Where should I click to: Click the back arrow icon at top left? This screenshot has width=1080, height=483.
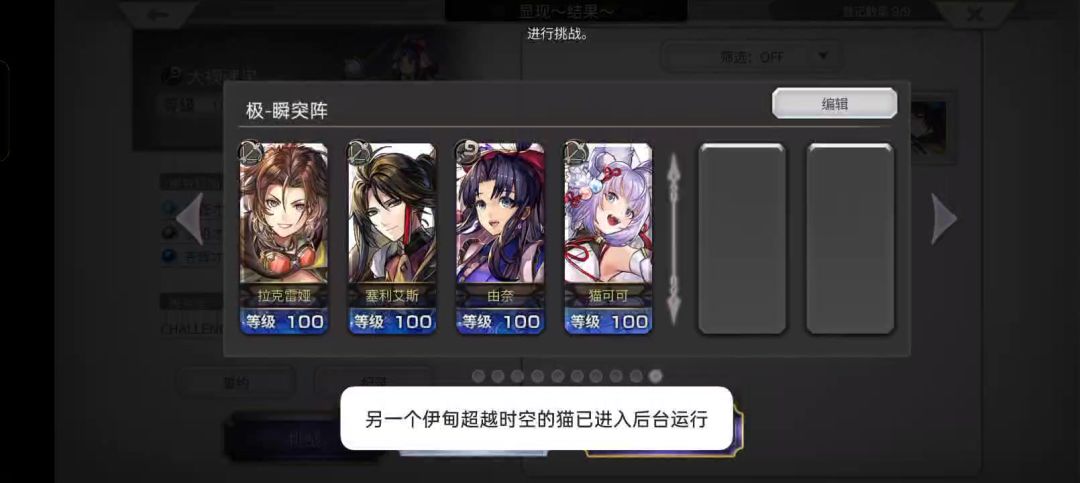click(158, 14)
